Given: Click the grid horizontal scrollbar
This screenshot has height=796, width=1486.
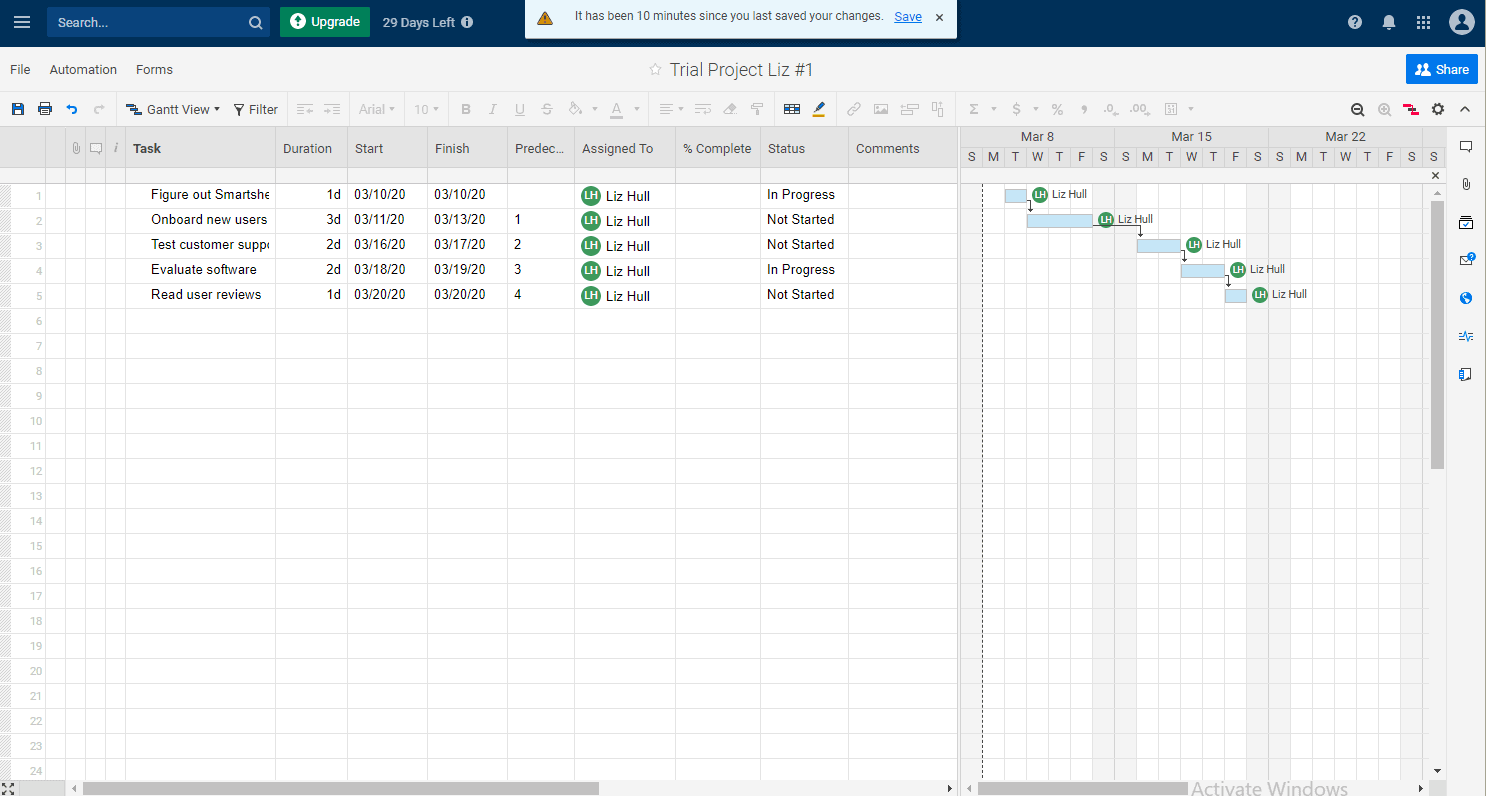Looking at the screenshot, I should (341, 788).
